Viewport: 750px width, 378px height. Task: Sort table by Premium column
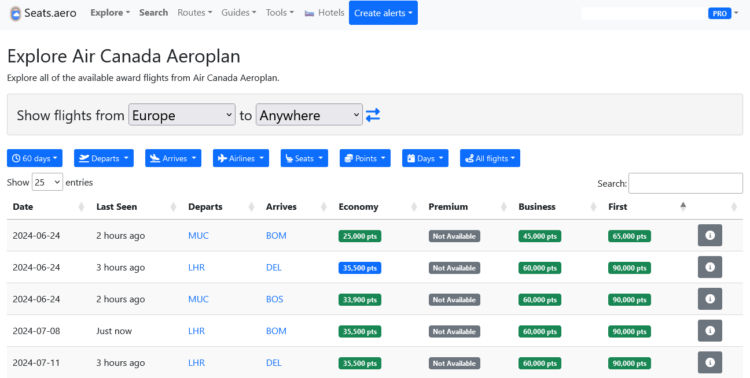pyautogui.click(x=467, y=207)
